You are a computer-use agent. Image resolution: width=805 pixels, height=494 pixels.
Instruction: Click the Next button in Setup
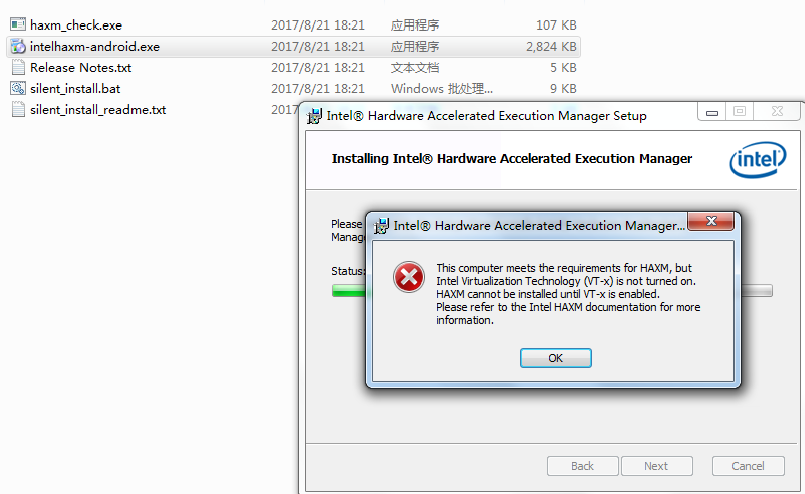657,466
